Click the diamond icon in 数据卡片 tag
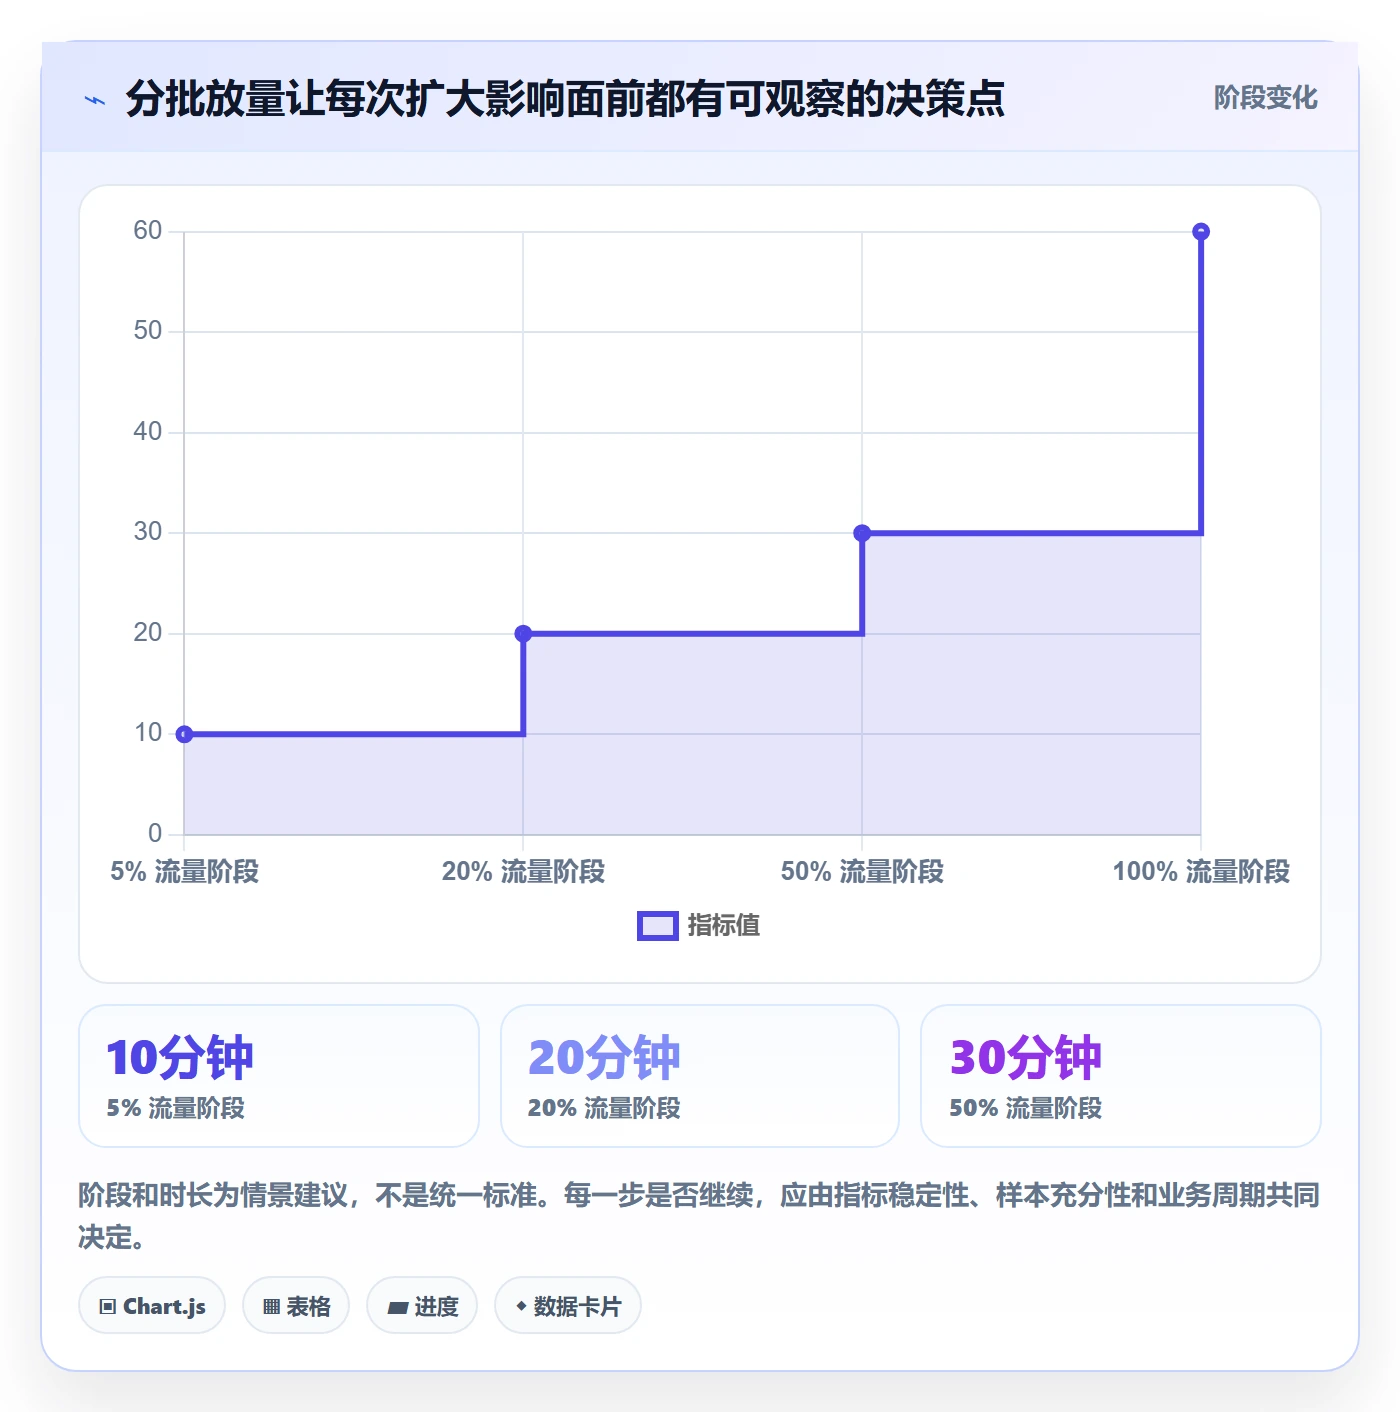Image resolution: width=1400 pixels, height=1412 pixels. pos(521,1306)
